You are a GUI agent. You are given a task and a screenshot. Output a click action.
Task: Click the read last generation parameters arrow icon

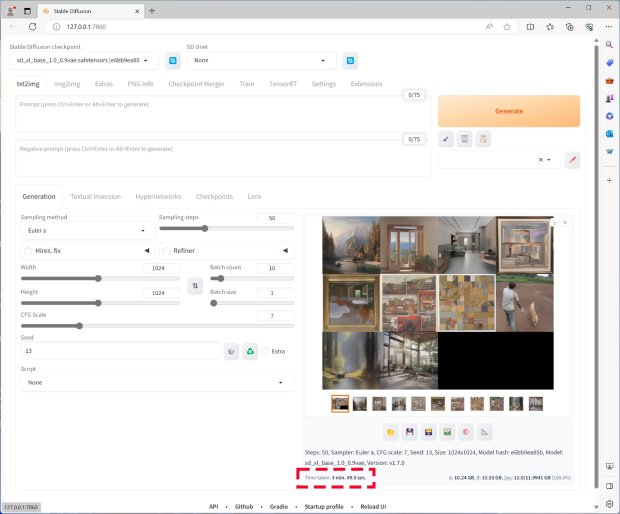click(446, 139)
